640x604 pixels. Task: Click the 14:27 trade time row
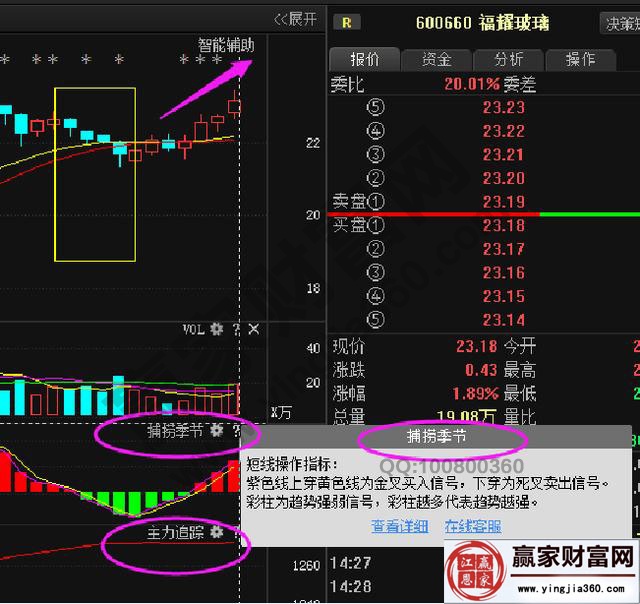coord(351,563)
